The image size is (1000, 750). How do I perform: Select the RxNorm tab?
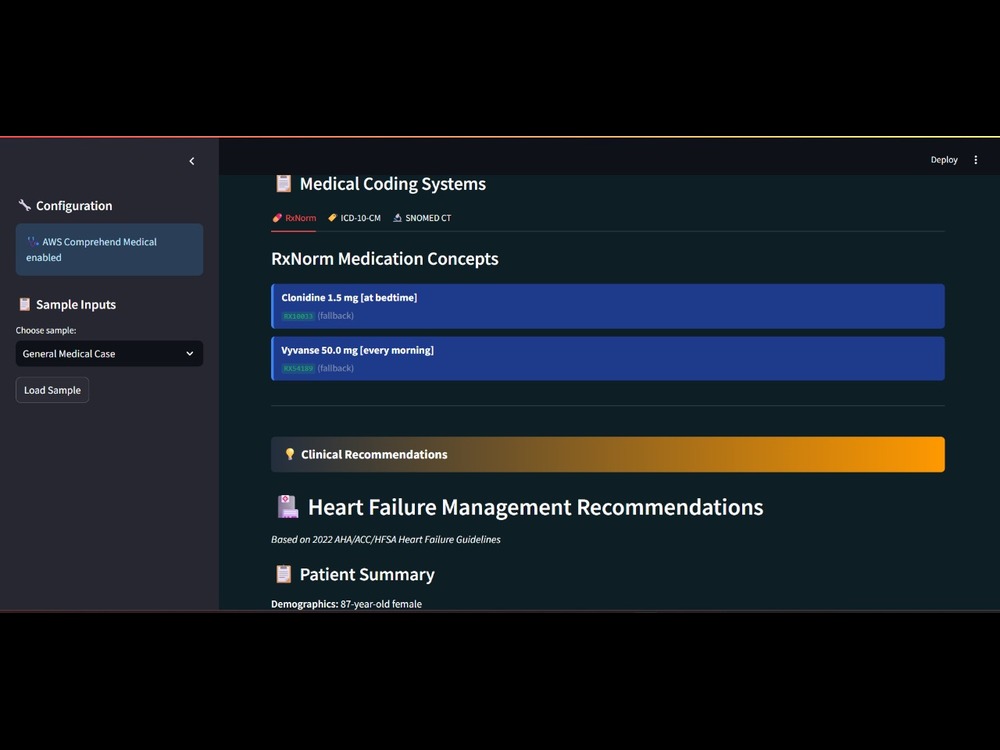pos(294,218)
